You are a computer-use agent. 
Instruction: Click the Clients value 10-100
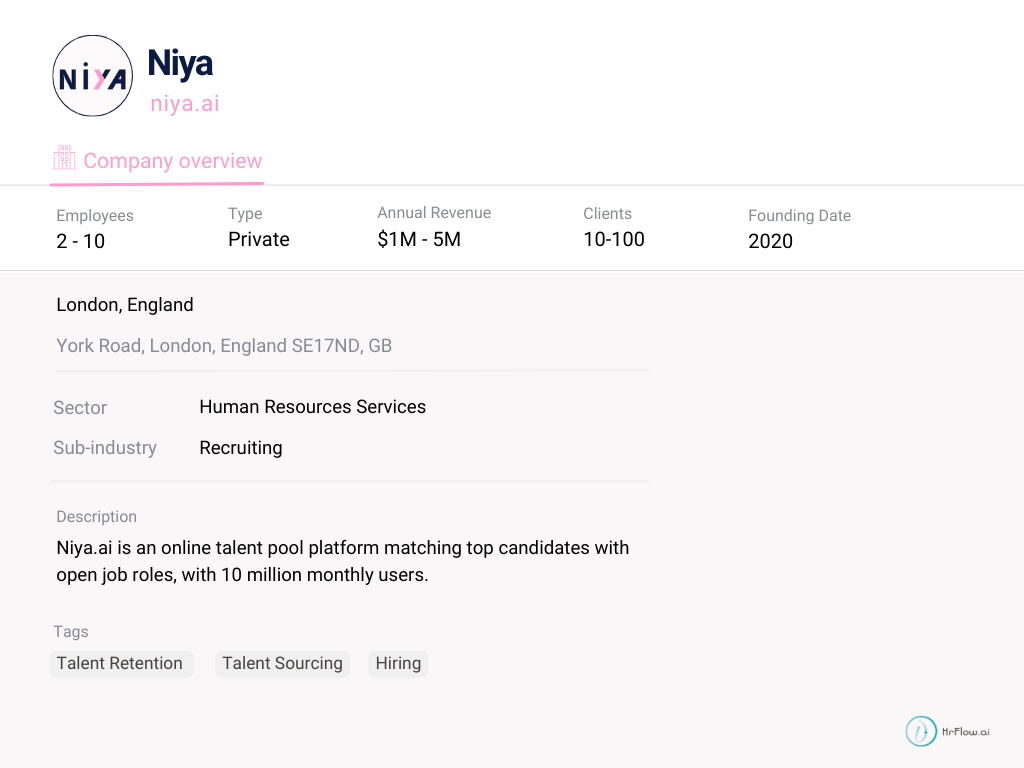point(614,239)
